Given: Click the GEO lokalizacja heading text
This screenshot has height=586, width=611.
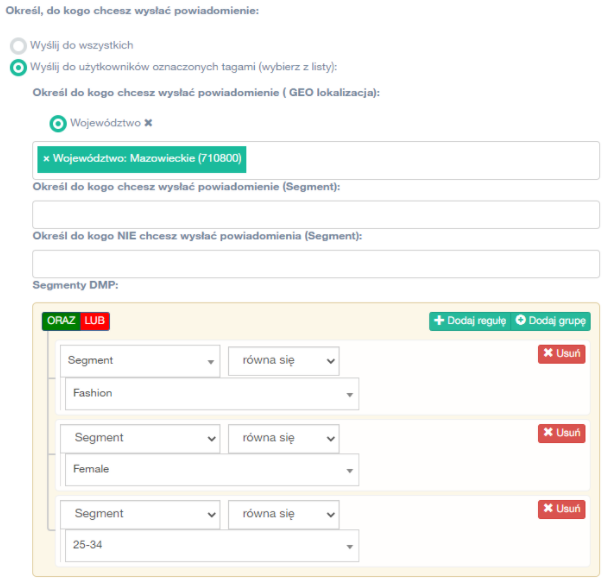Looking at the screenshot, I should [206, 93].
